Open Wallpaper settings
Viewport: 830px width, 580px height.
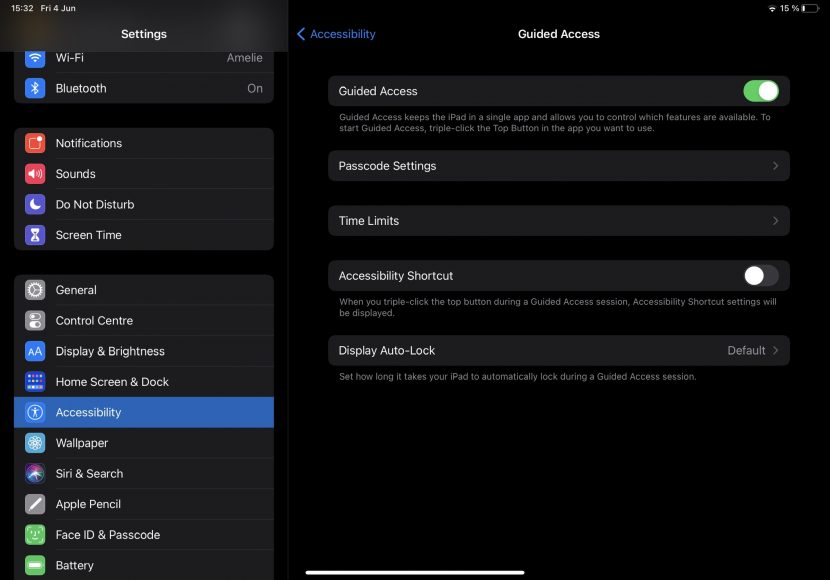[144, 443]
